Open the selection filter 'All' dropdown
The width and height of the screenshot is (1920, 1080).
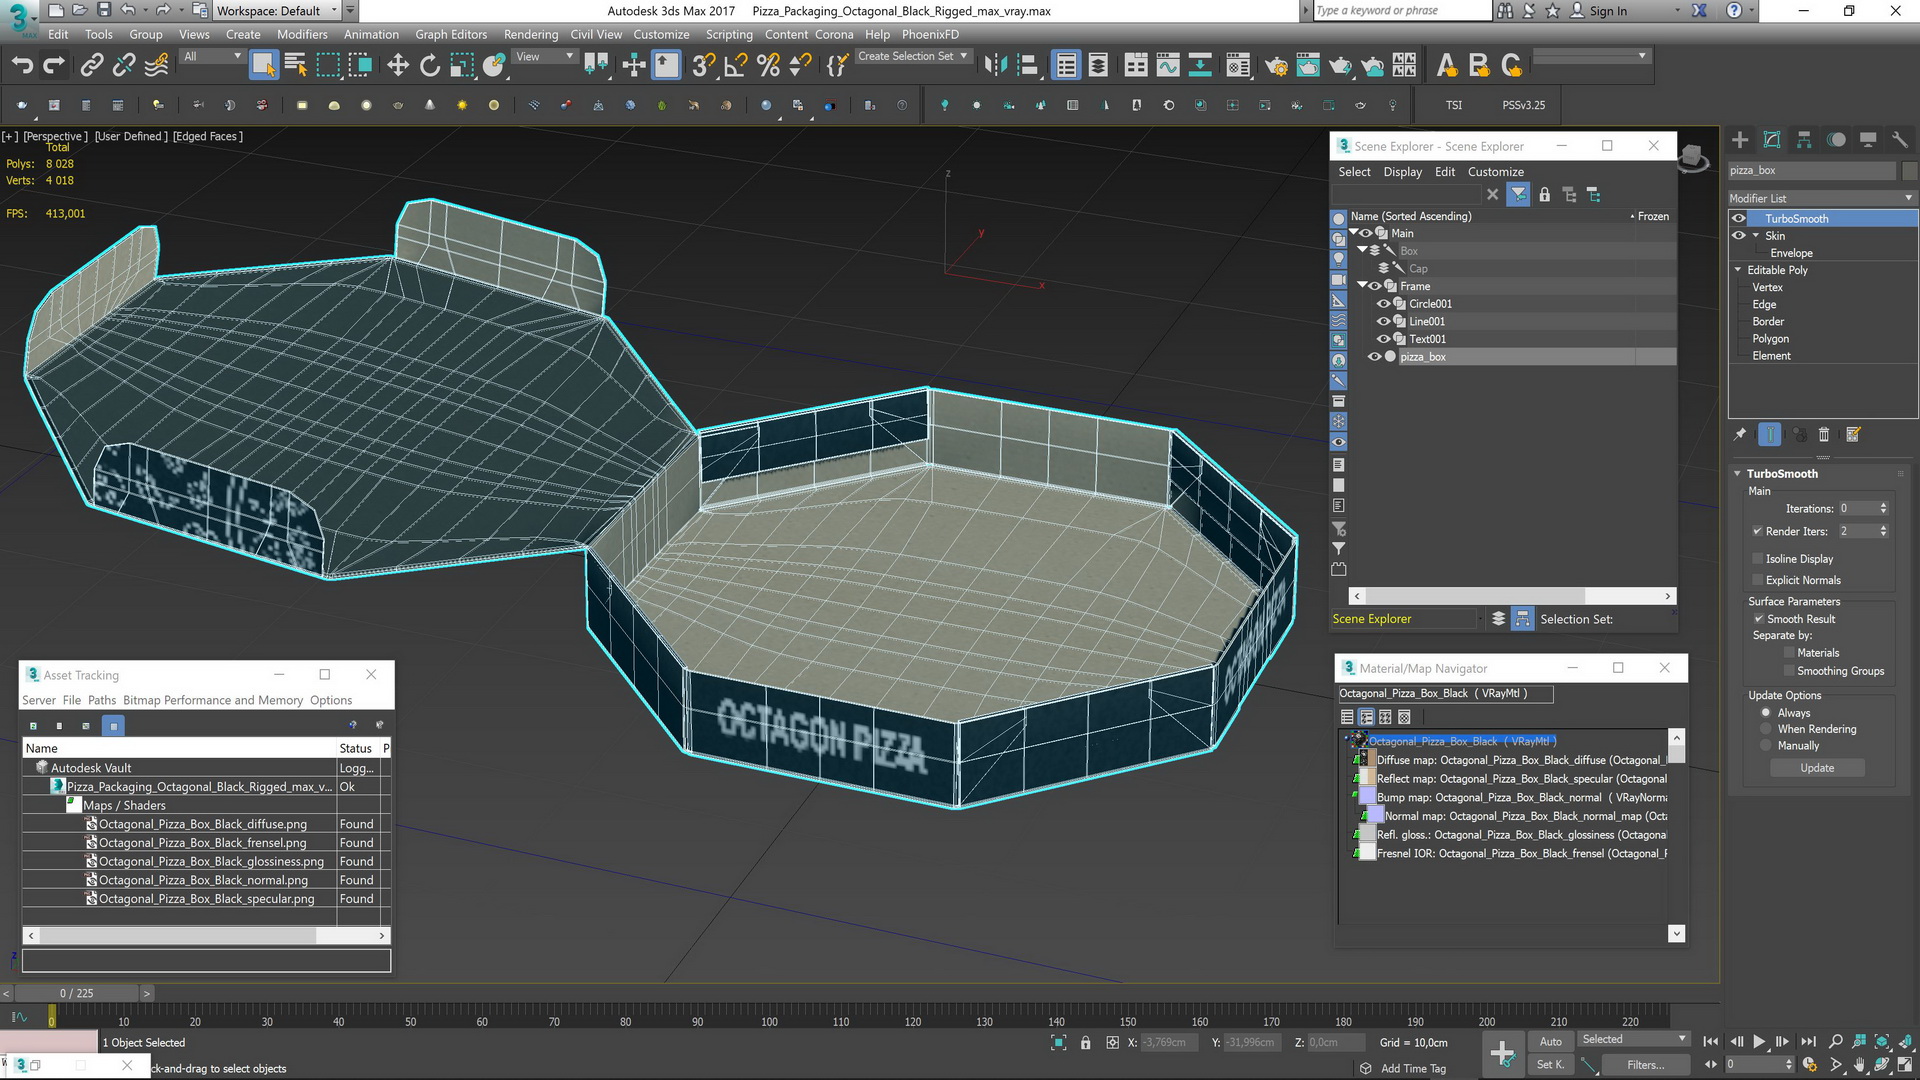click(x=212, y=57)
